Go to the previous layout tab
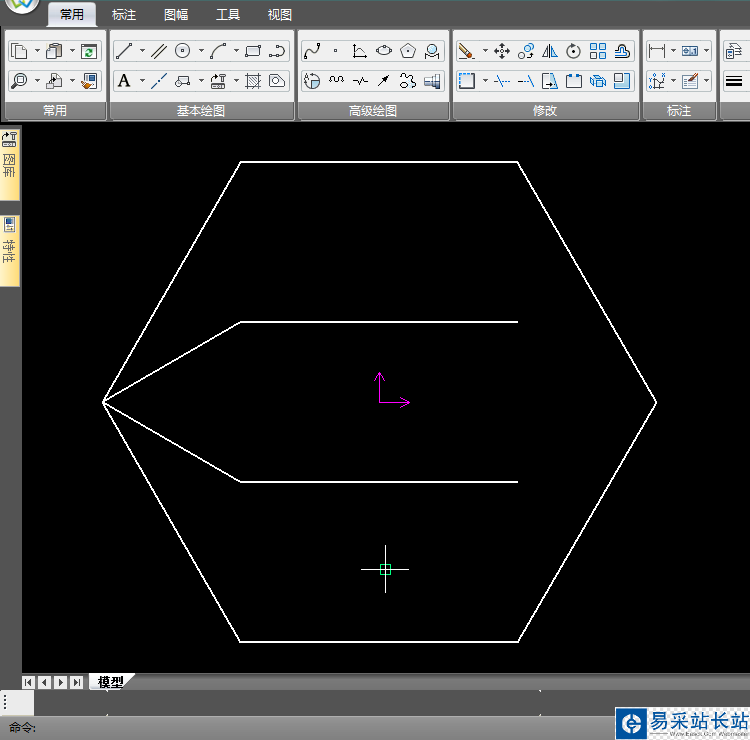 tap(44, 682)
